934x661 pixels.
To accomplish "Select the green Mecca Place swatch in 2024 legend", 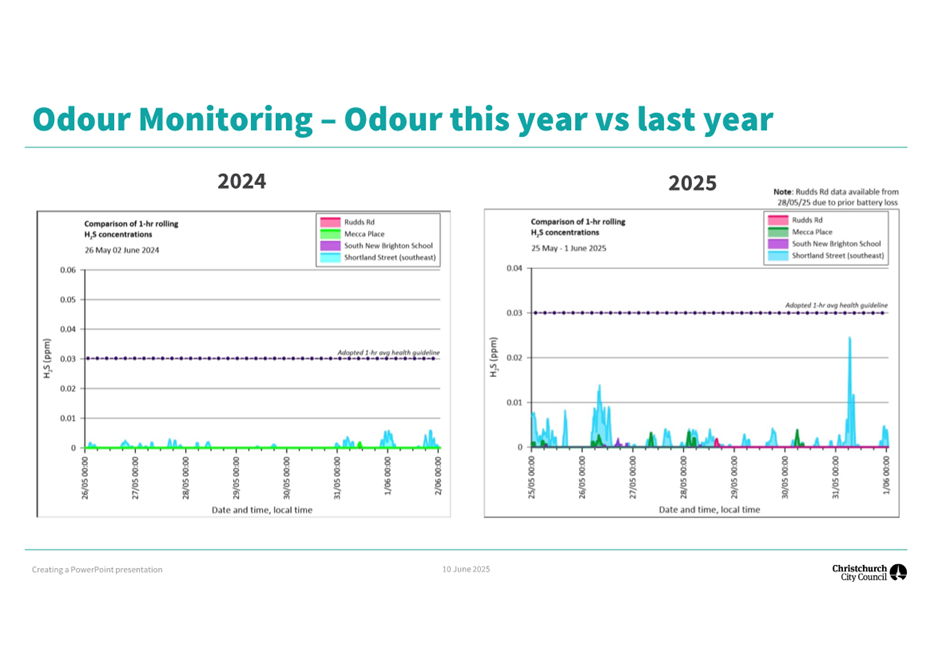I will click(330, 233).
